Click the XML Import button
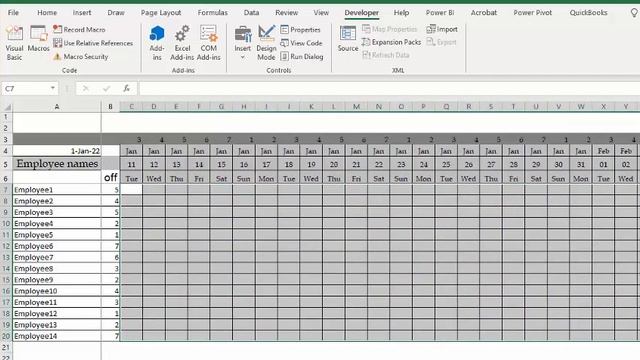640x360 pixels. [442, 29]
